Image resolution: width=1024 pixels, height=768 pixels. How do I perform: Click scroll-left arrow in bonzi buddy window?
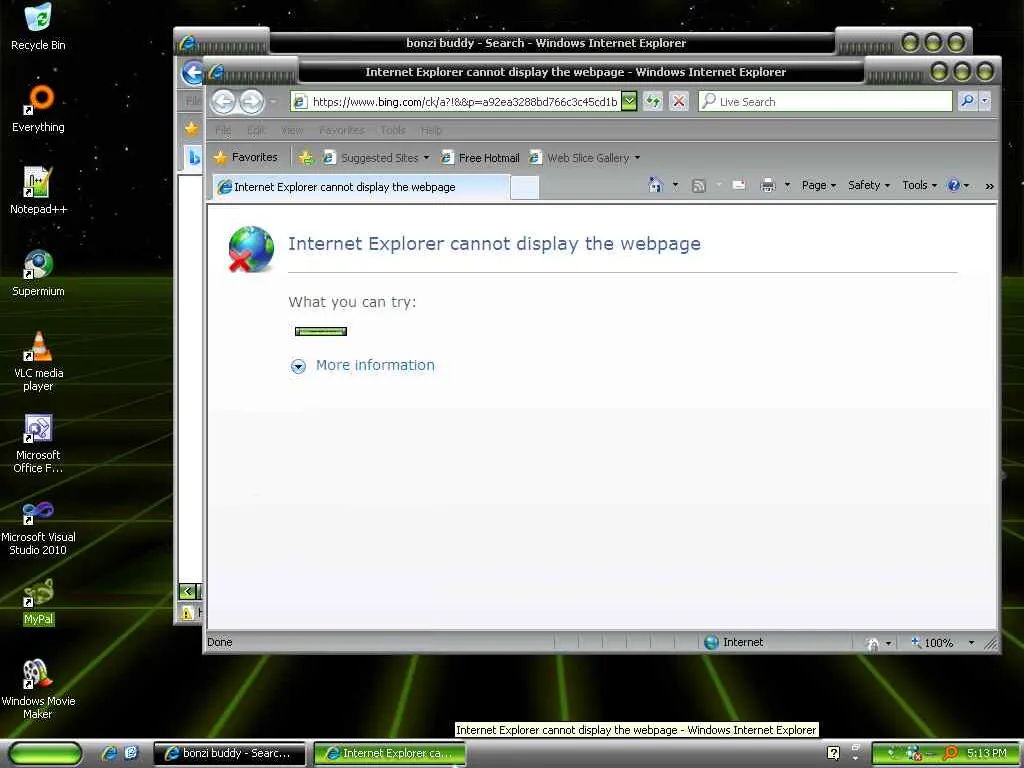(187, 592)
